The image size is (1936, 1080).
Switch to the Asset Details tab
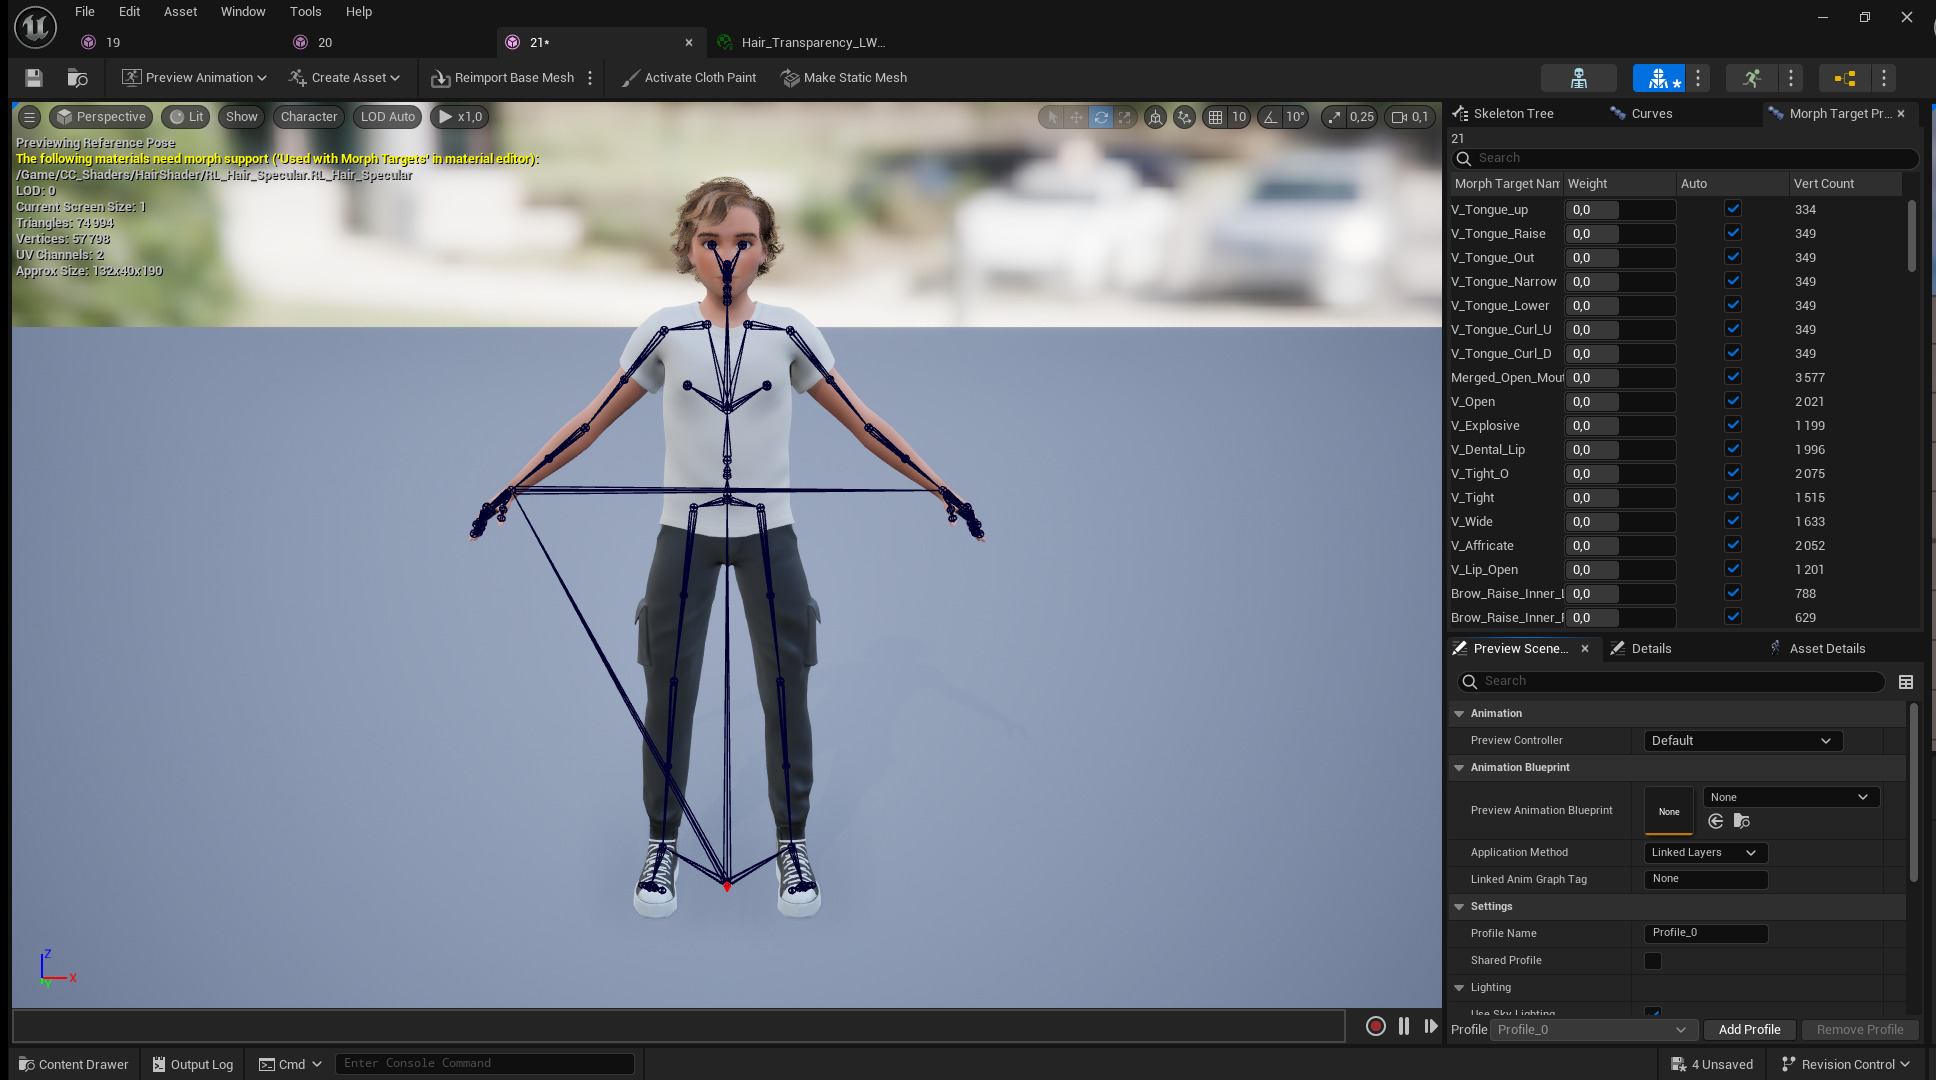tap(1816, 649)
